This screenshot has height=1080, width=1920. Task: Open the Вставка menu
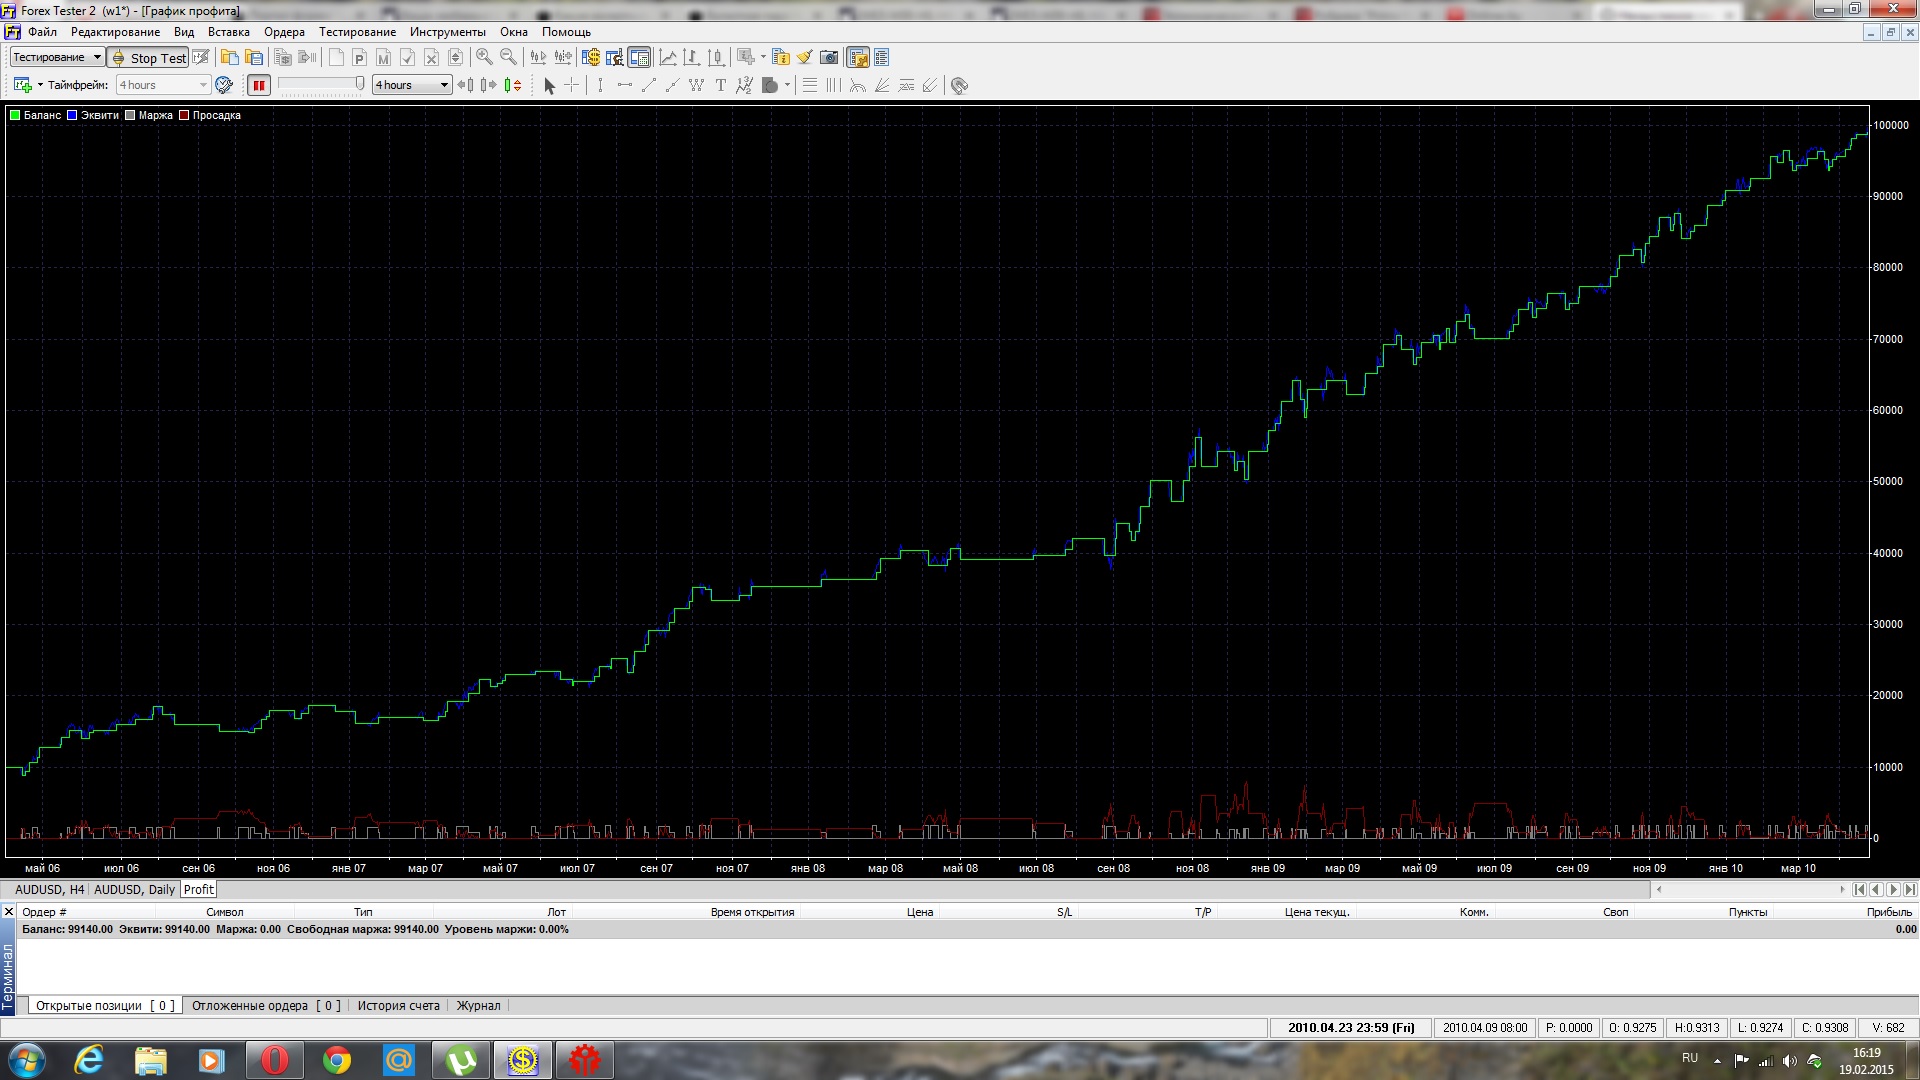tap(228, 32)
